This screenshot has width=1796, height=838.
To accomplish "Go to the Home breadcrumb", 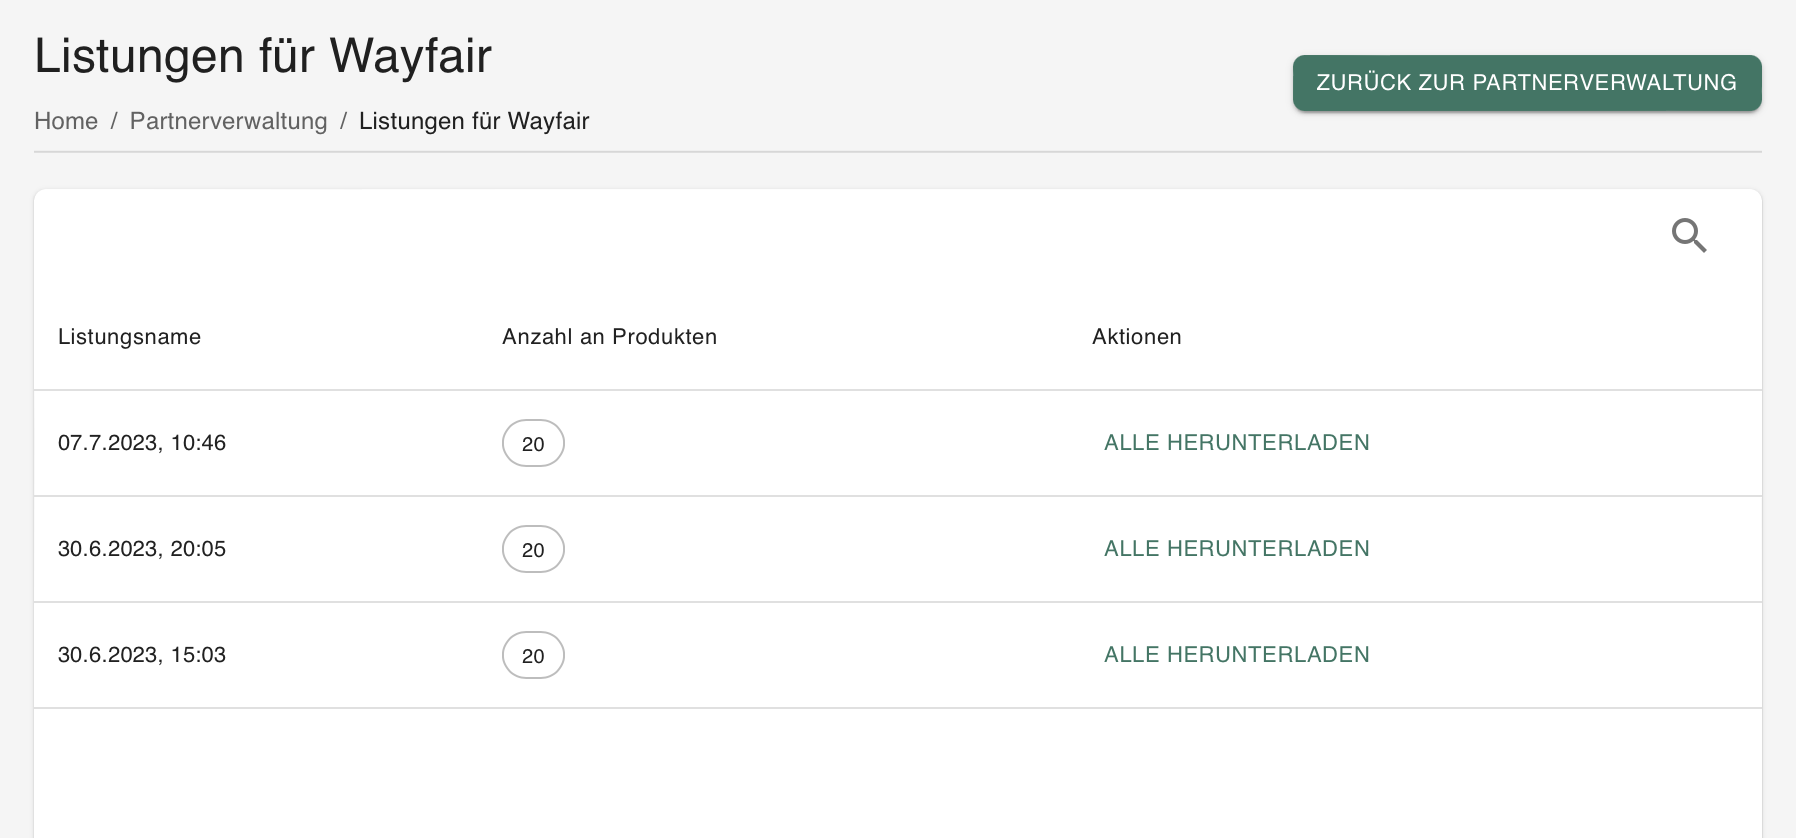I will [66, 121].
